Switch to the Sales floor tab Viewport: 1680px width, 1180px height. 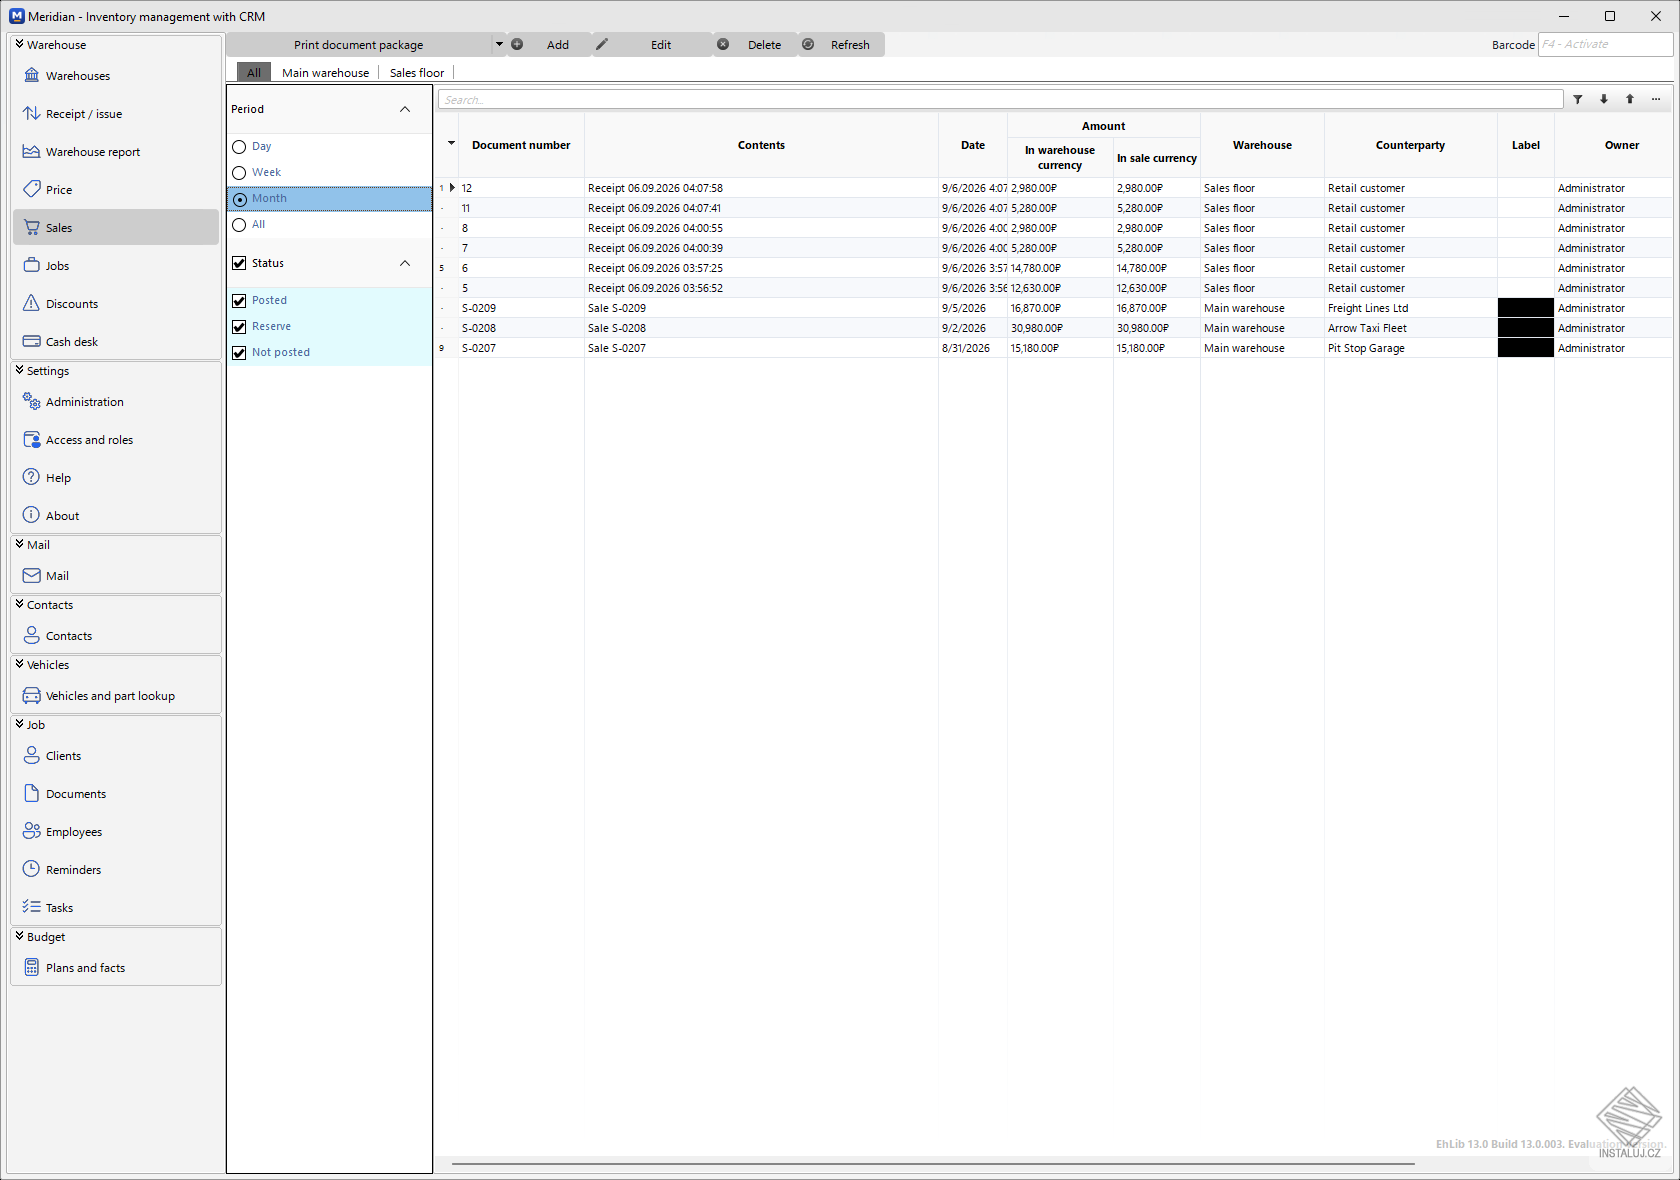417,73
